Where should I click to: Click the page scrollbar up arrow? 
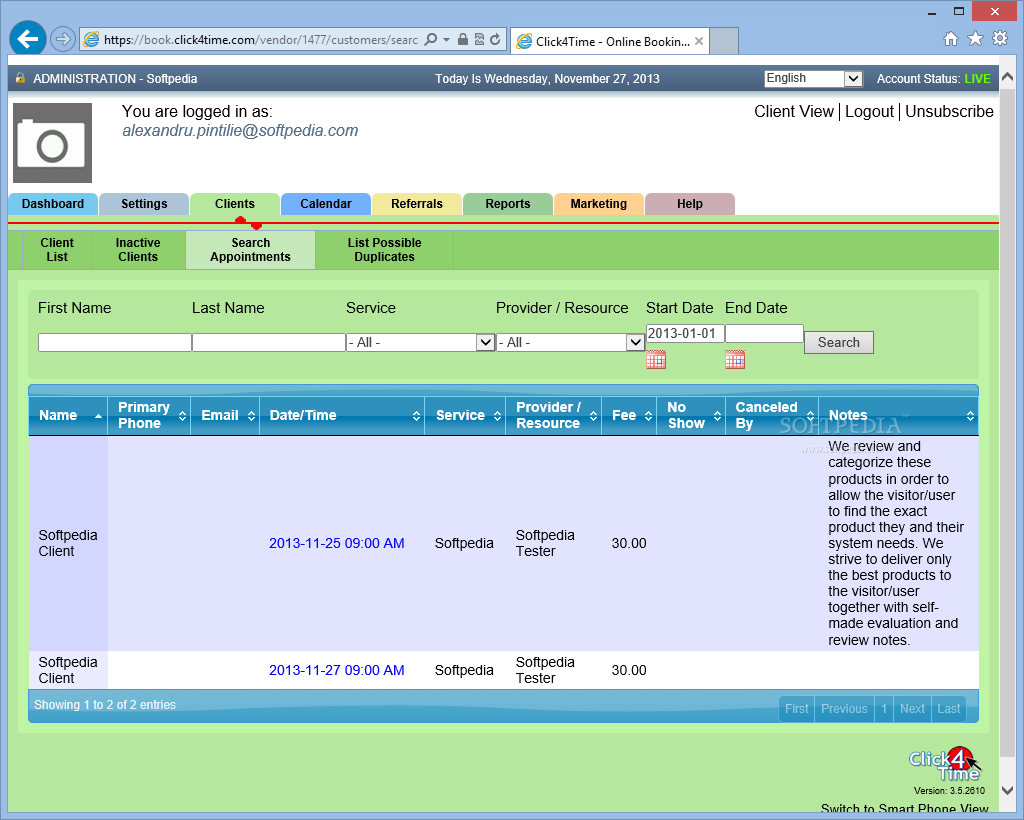[x=1008, y=75]
